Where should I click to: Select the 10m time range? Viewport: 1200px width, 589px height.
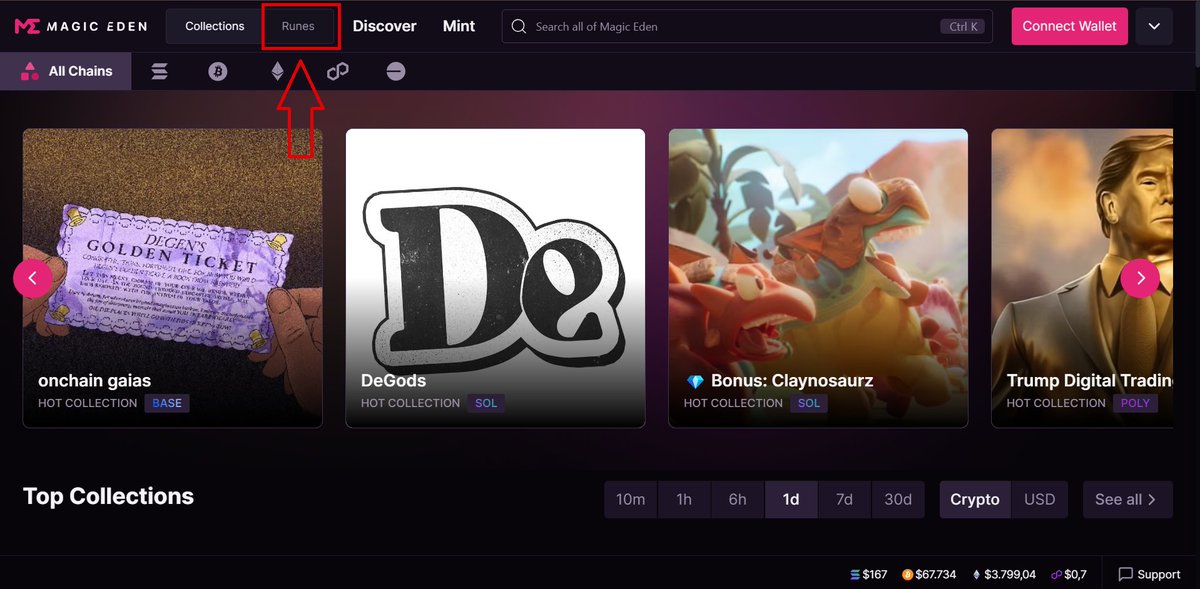tap(630, 499)
